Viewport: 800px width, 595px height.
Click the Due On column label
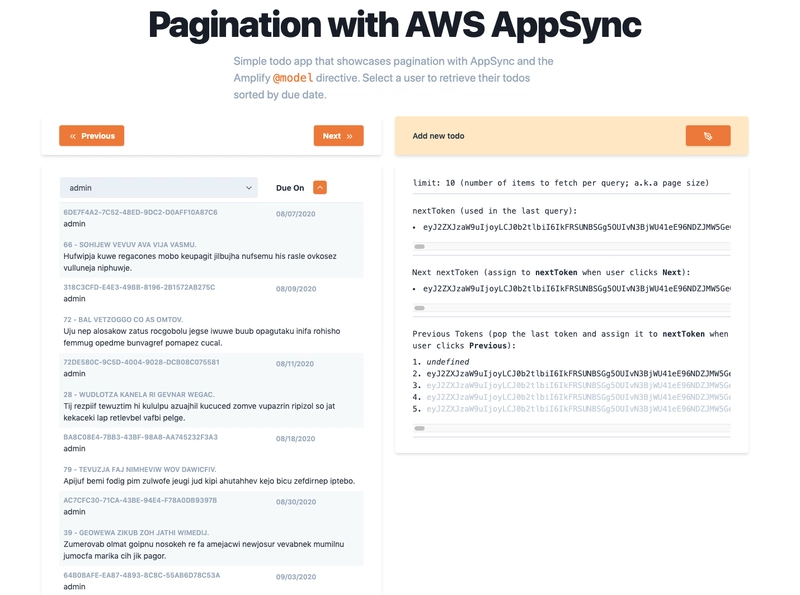click(x=290, y=188)
